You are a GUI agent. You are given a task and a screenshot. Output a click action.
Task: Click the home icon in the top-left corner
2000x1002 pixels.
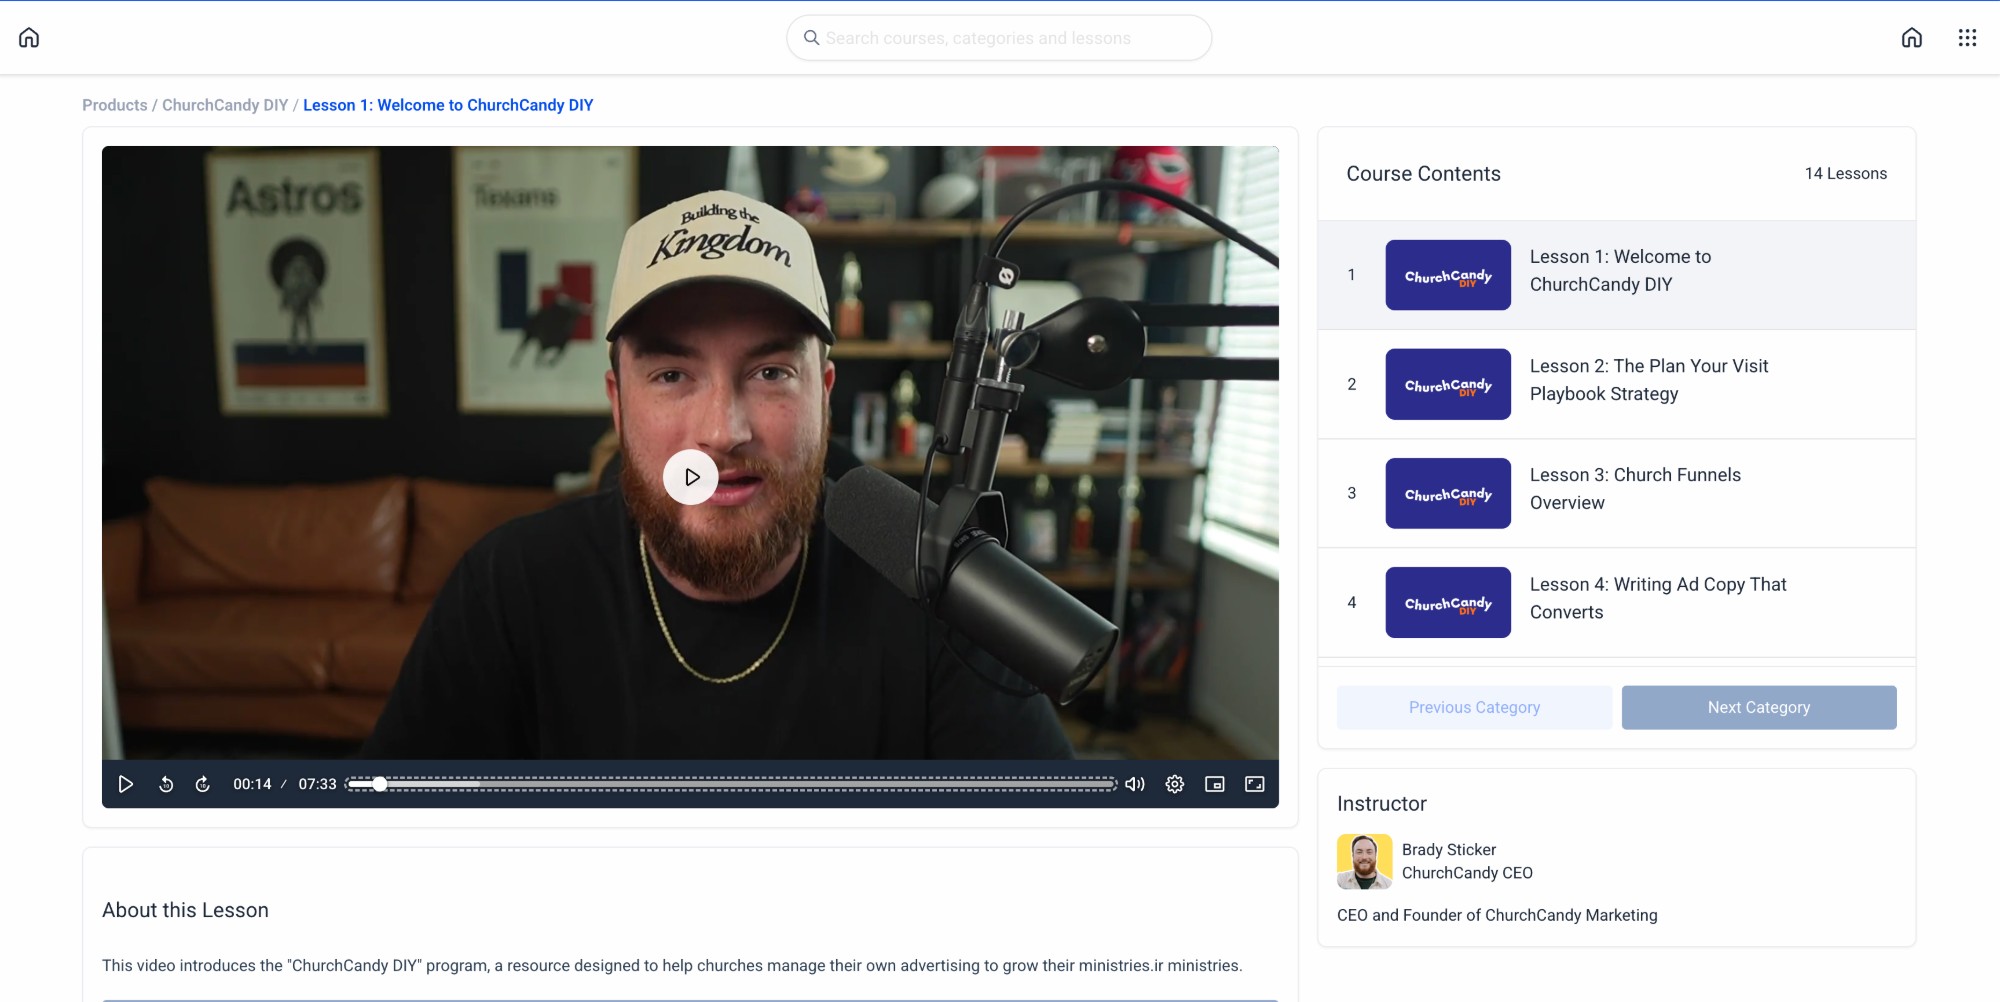coord(29,38)
